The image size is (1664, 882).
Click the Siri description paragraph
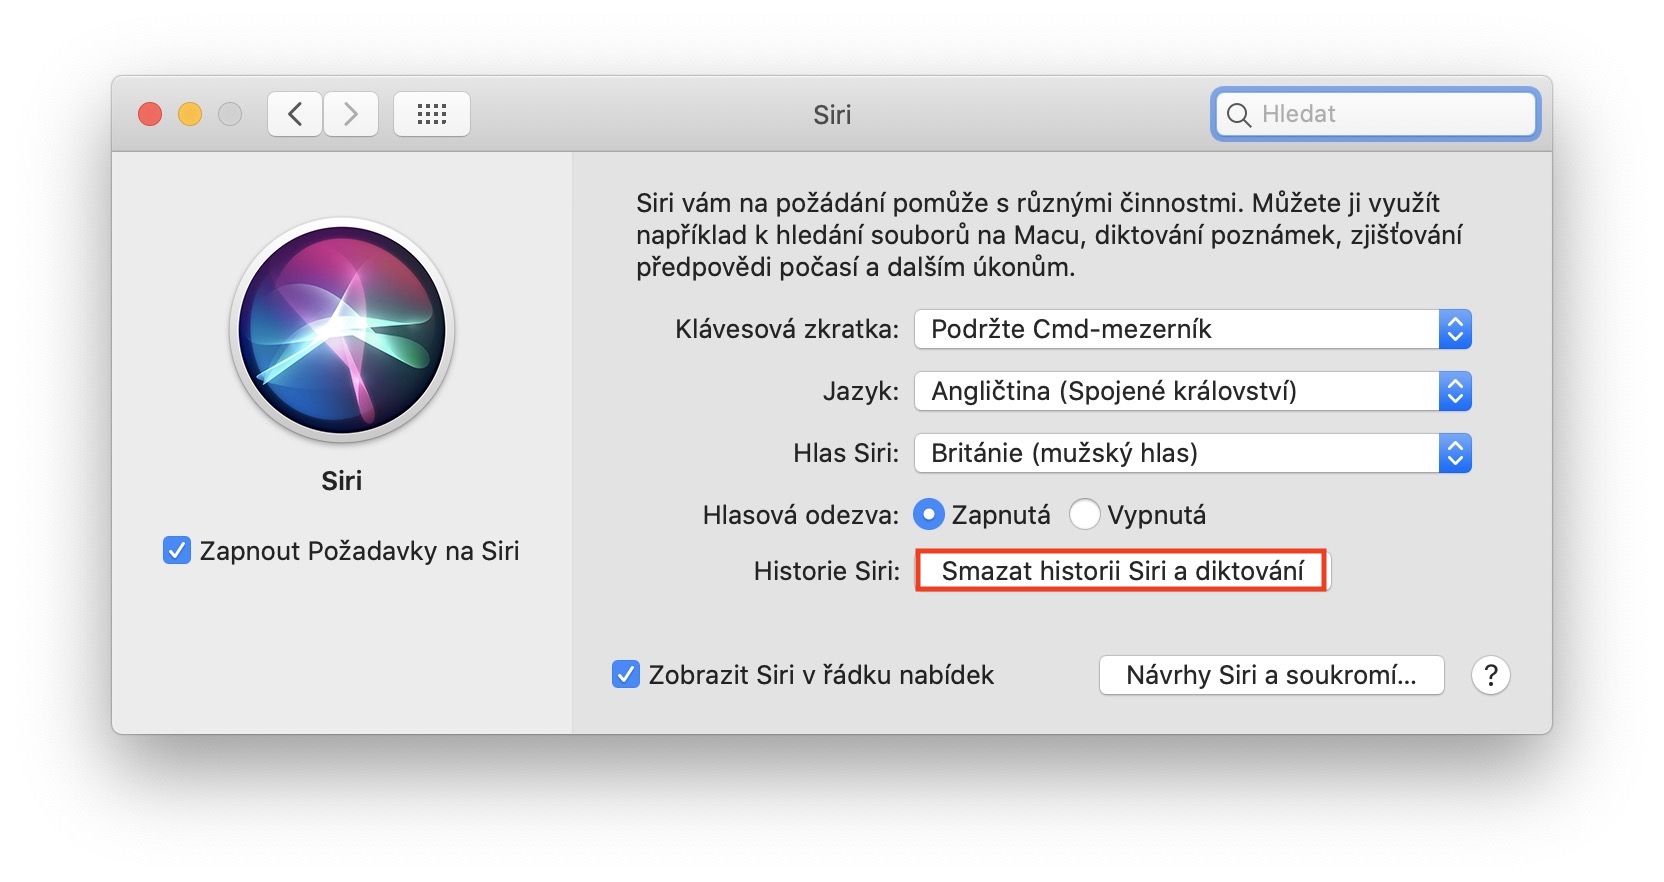coord(1049,235)
